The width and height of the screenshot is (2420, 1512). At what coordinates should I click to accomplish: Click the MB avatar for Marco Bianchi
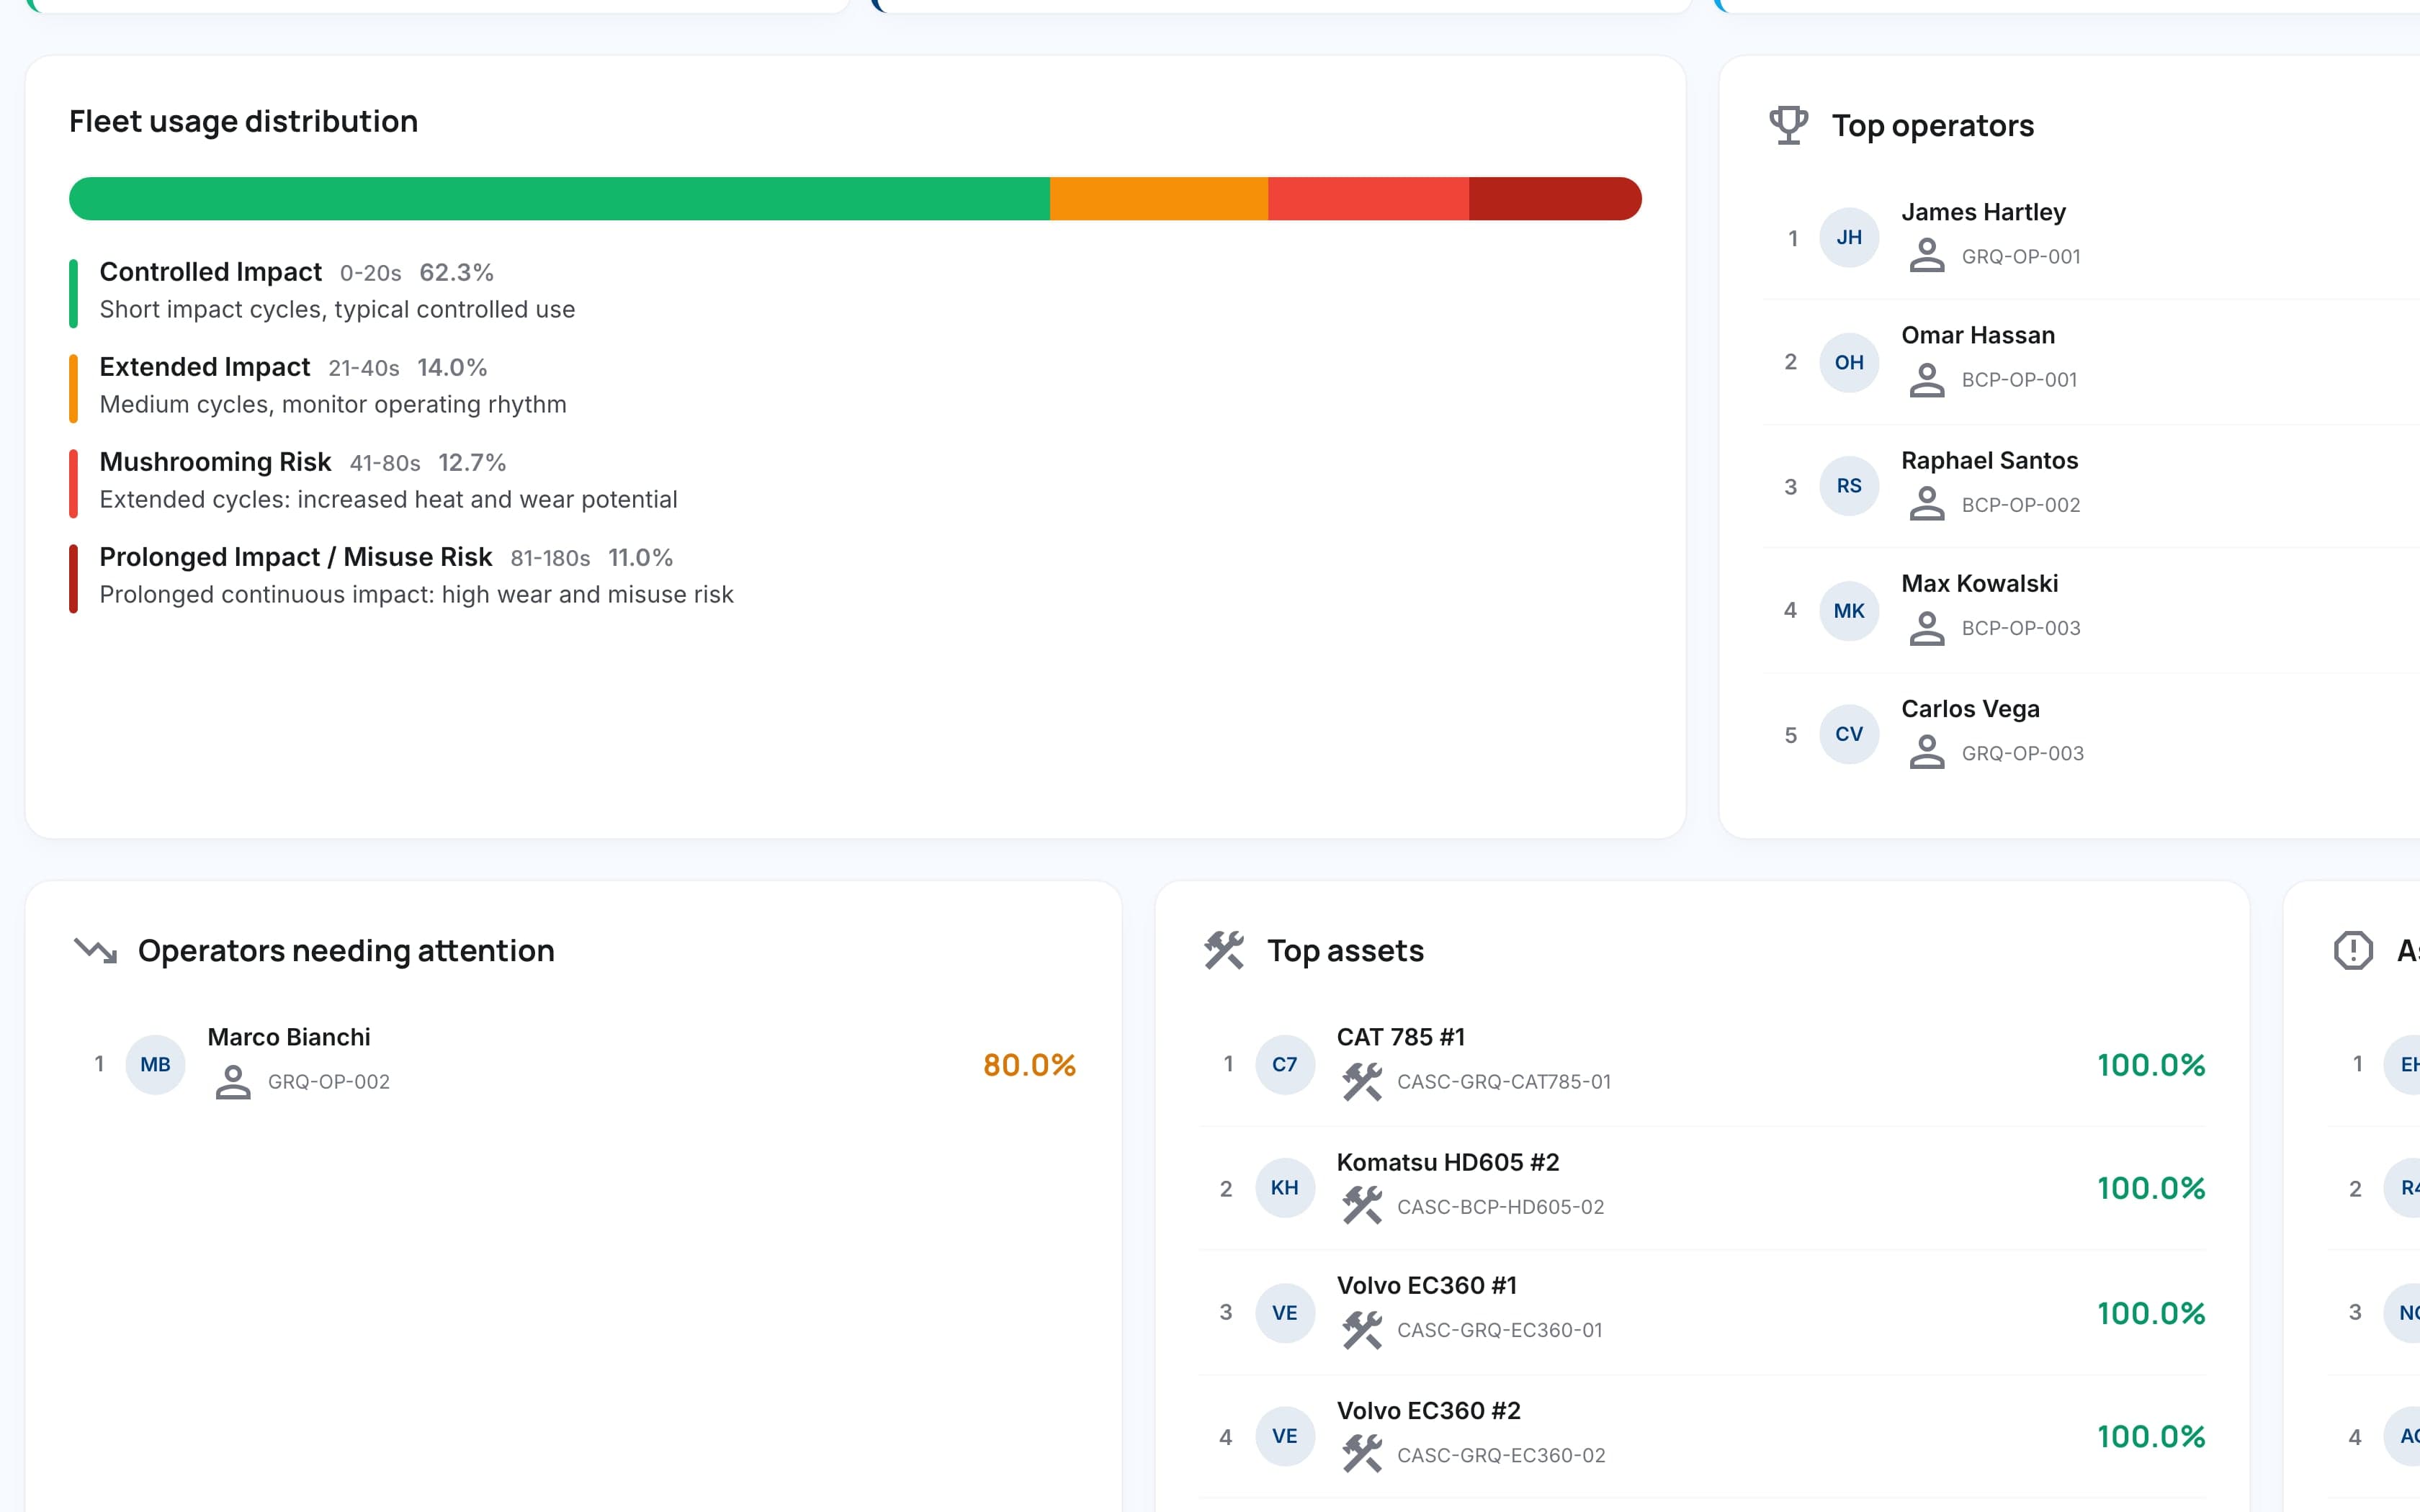pyautogui.click(x=155, y=1064)
